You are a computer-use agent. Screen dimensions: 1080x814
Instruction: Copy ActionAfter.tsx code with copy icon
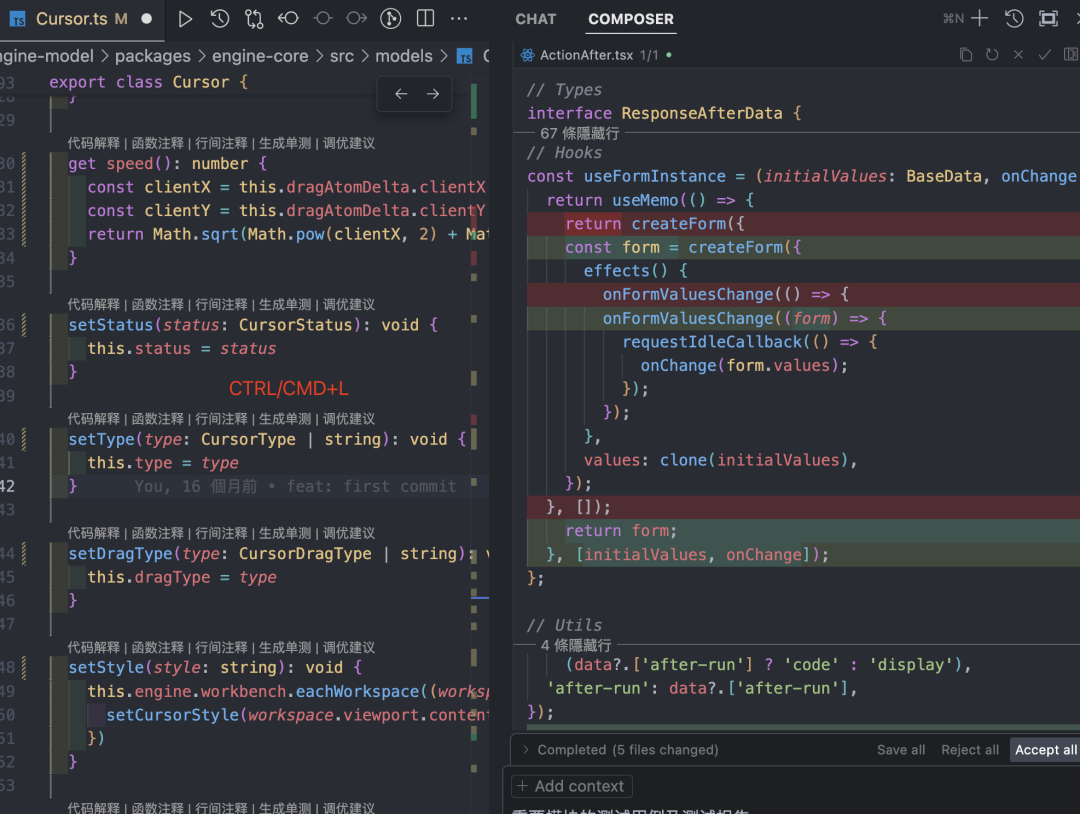[965, 55]
